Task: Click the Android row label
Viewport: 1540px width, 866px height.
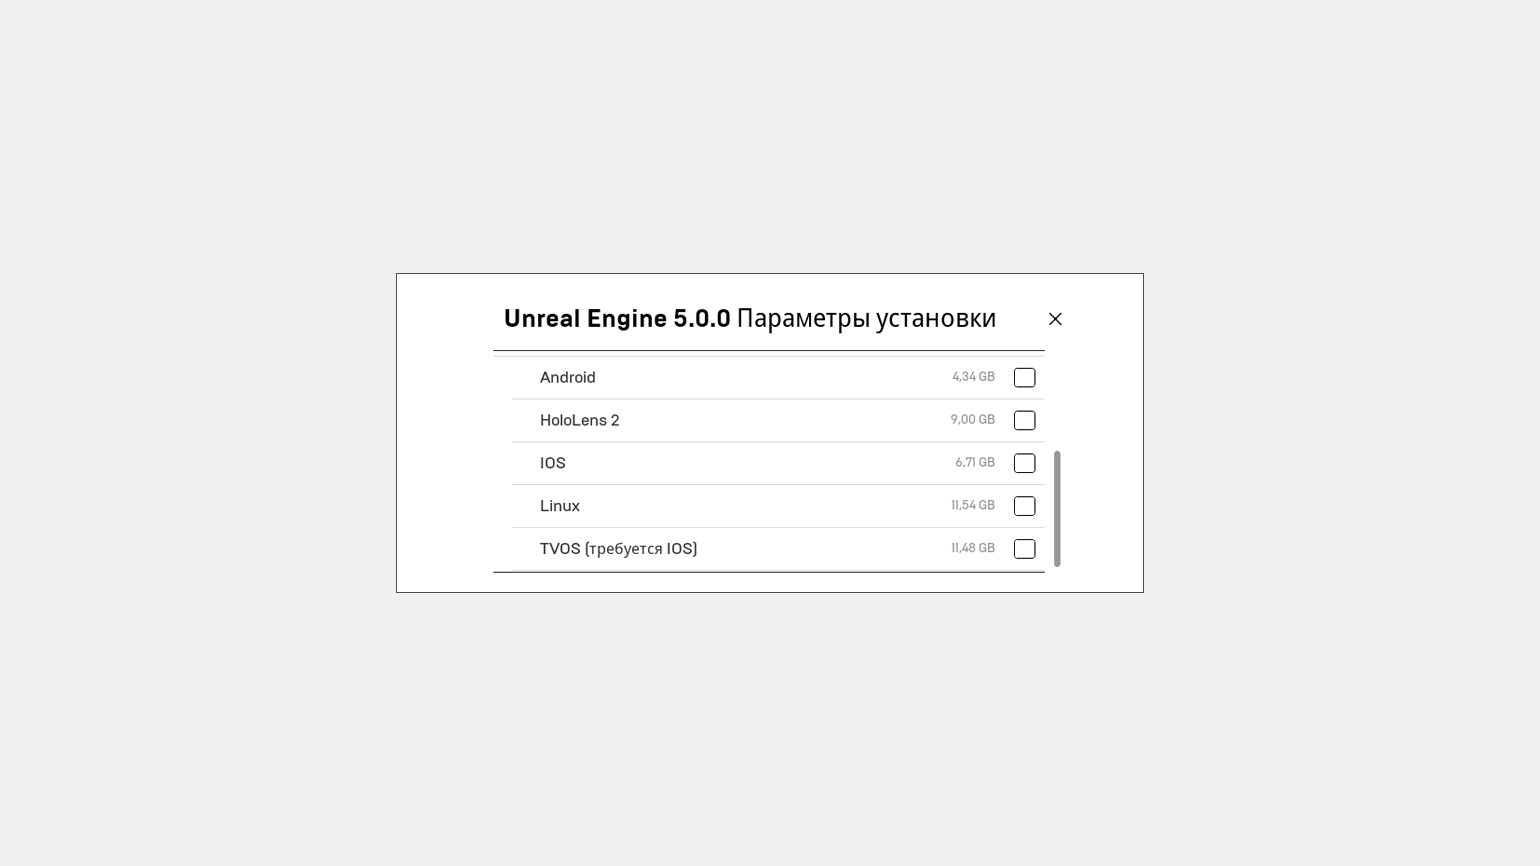Action: point(567,378)
